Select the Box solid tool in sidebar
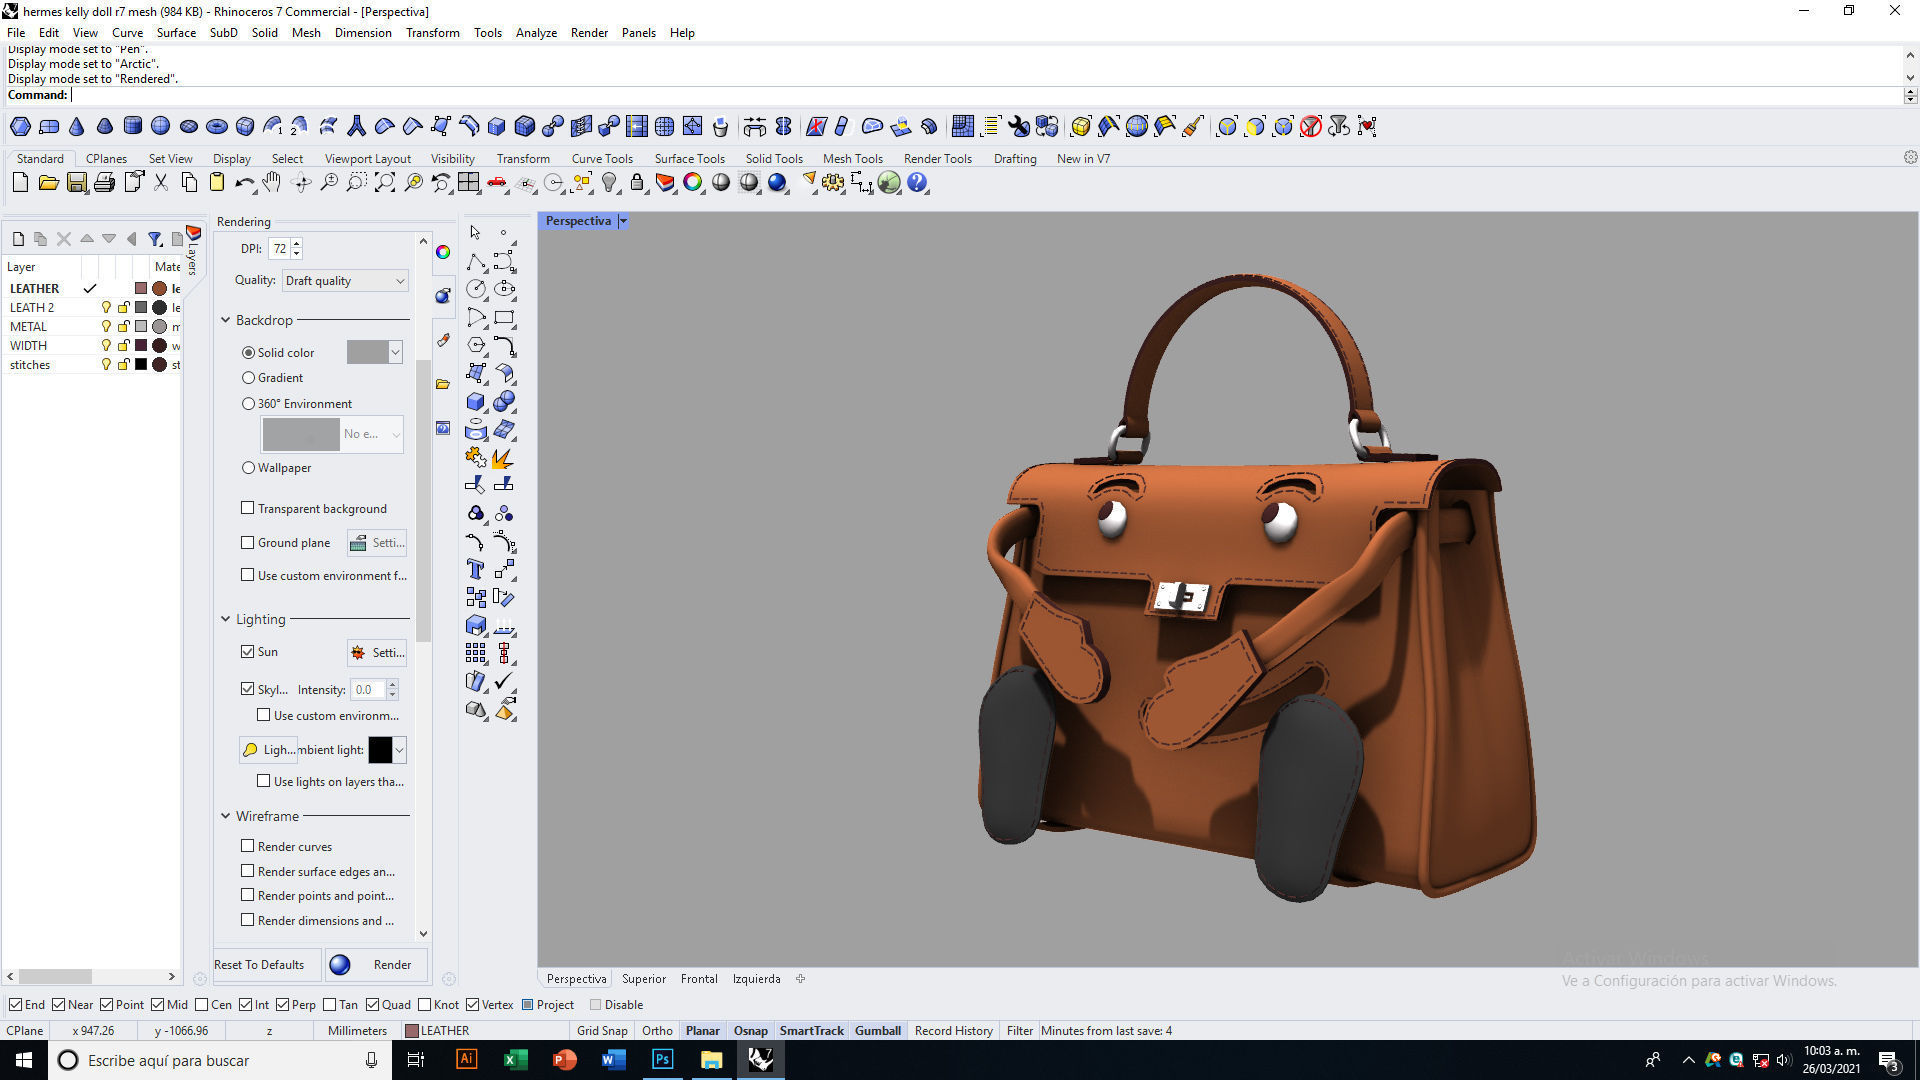 [x=476, y=402]
